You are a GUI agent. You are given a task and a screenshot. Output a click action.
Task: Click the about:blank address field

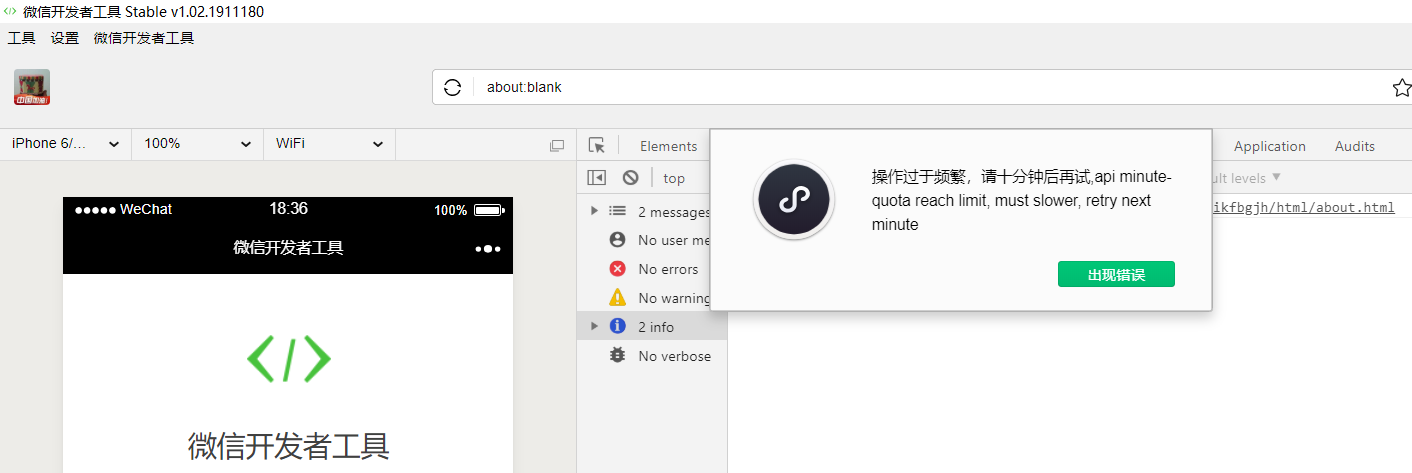922,87
